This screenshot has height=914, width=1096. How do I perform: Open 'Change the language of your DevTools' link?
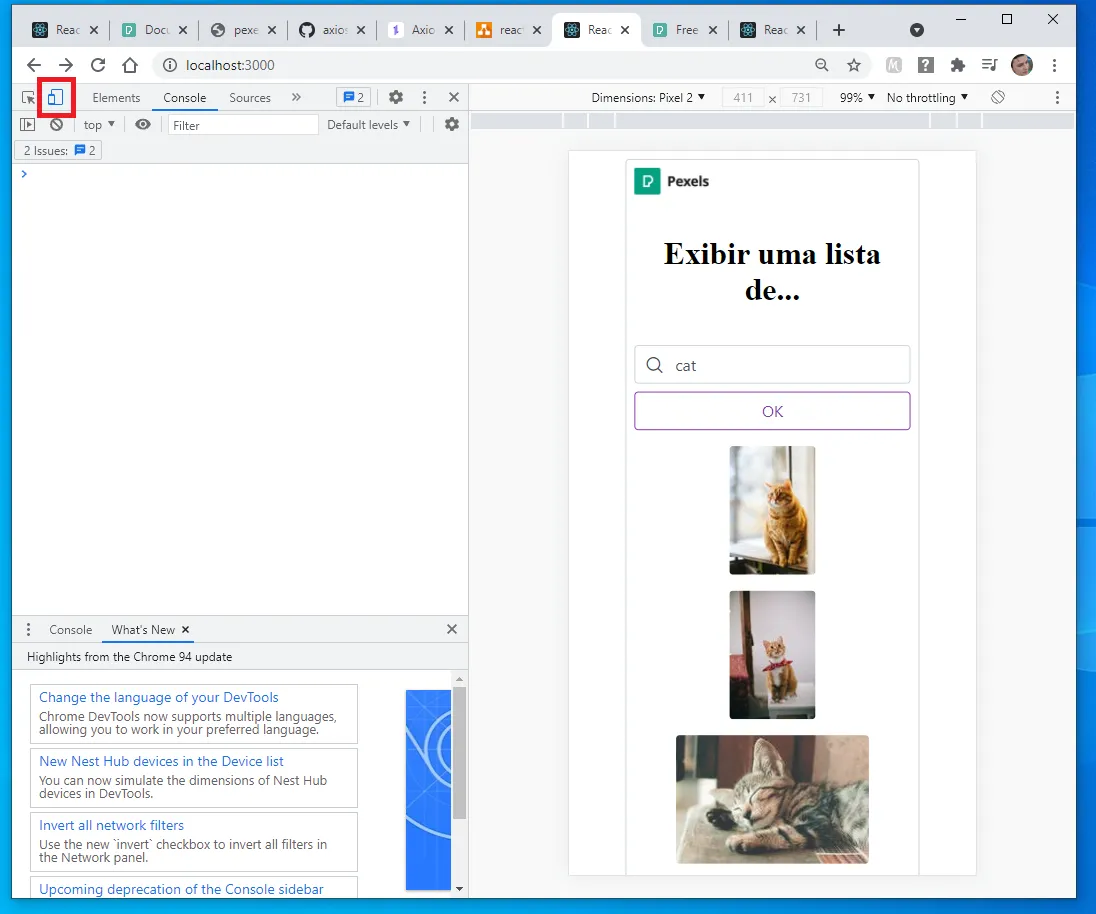tap(159, 697)
